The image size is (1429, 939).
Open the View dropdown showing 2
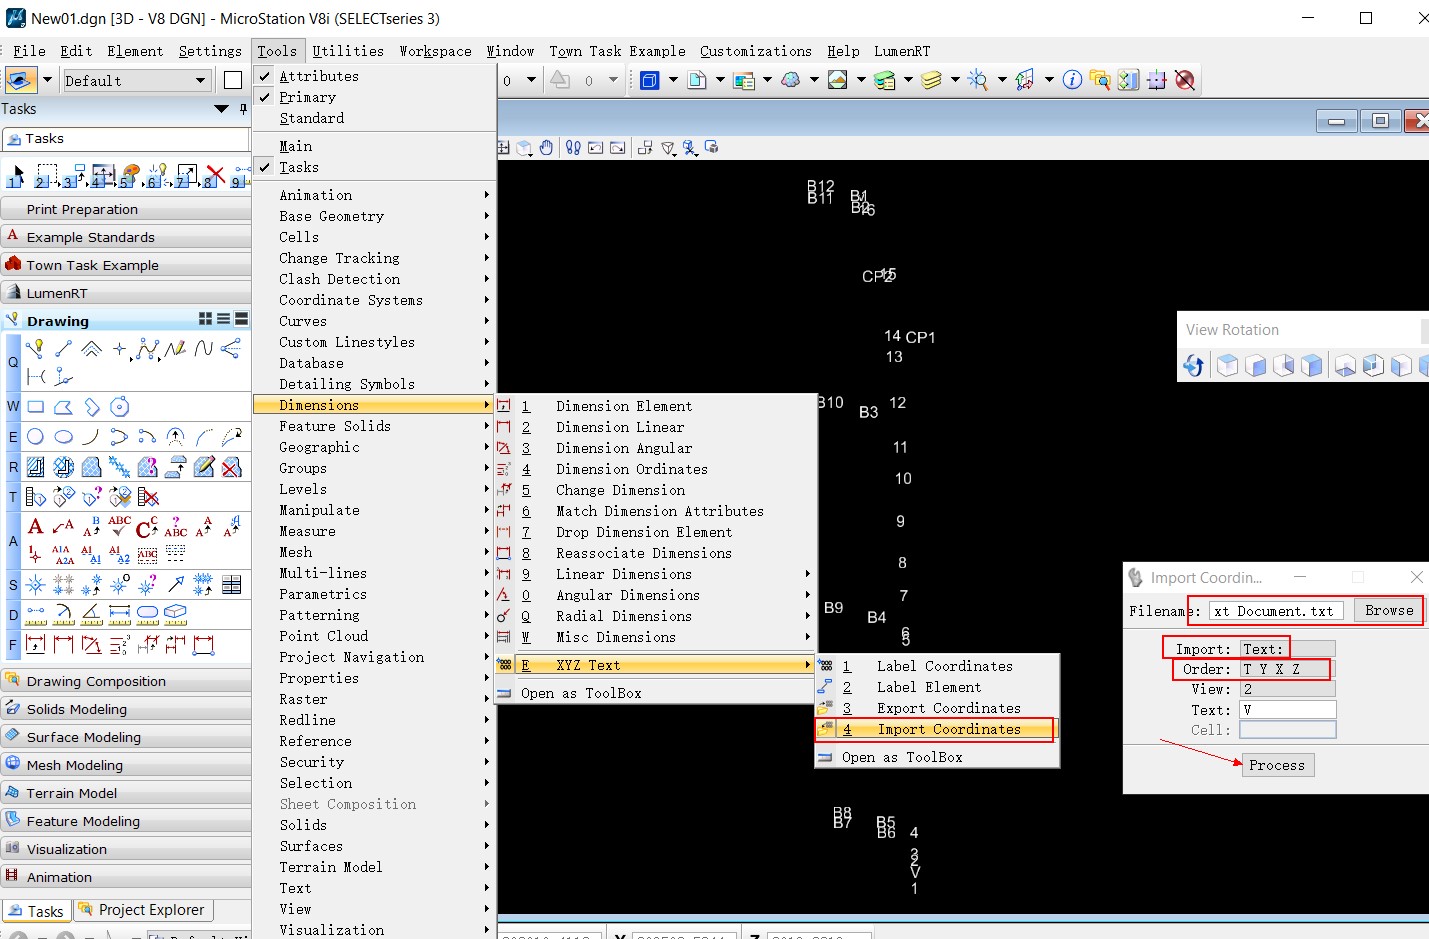coord(1288,689)
